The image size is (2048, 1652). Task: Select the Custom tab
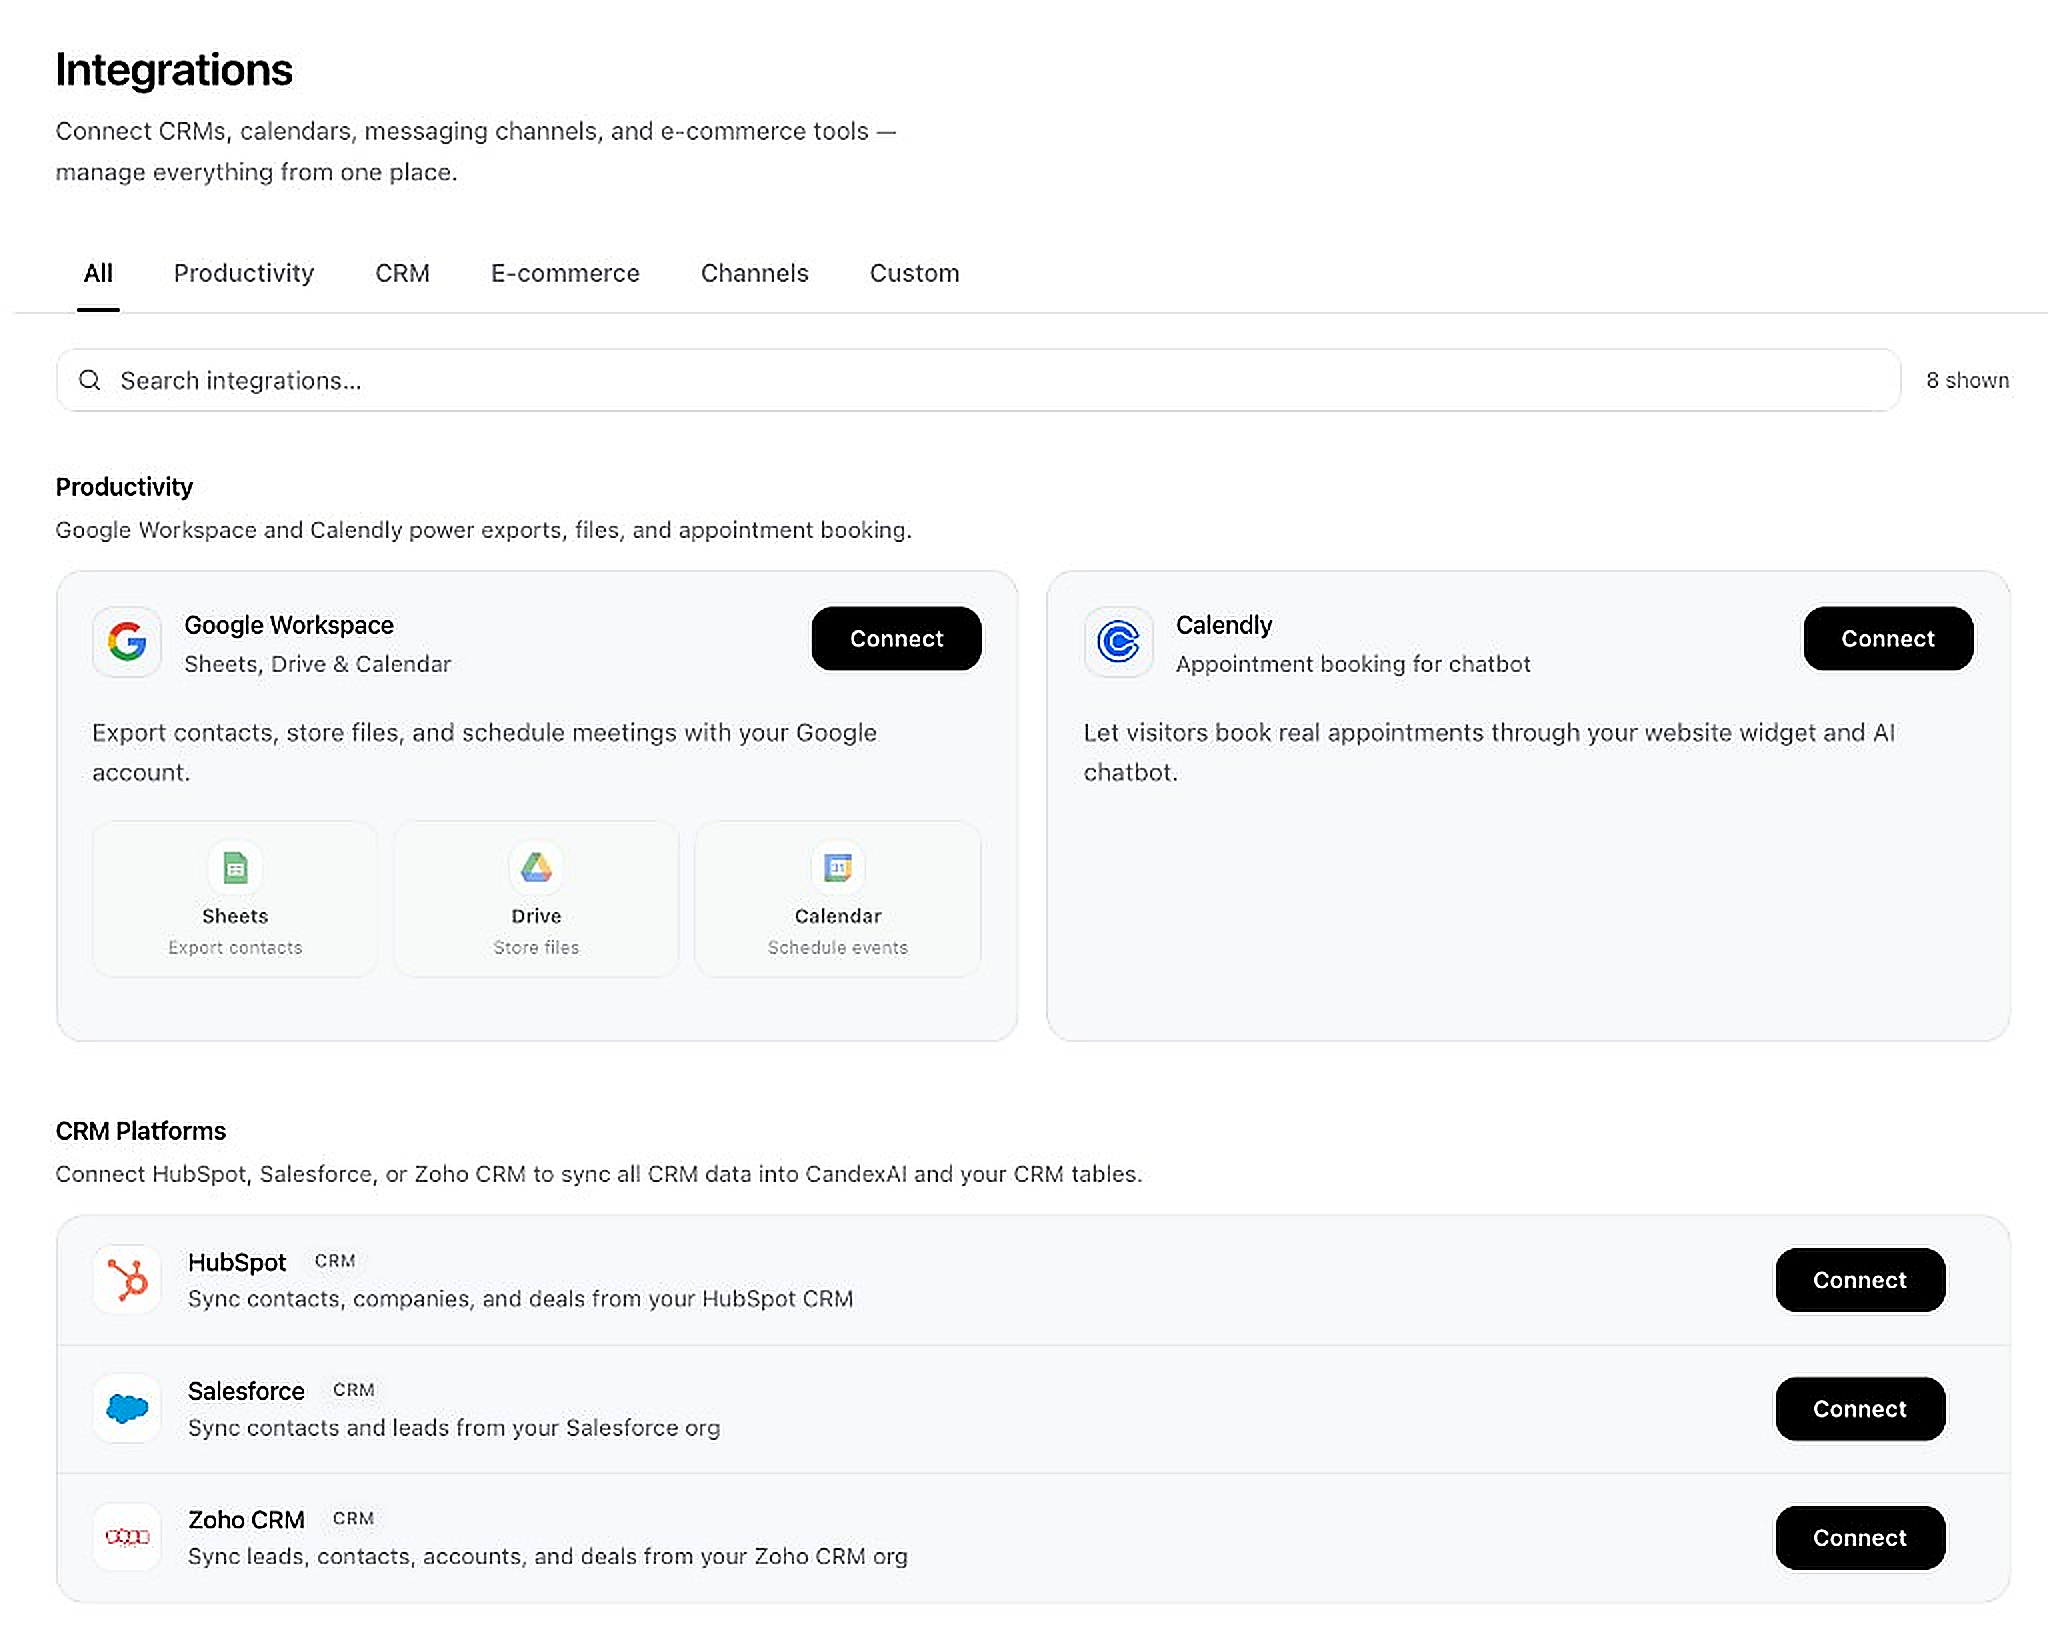pyautogui.click(x=915, y=273)
